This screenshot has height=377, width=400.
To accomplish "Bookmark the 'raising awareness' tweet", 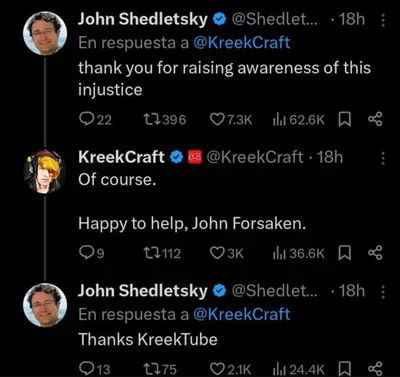I will click(x=345, y=119).
